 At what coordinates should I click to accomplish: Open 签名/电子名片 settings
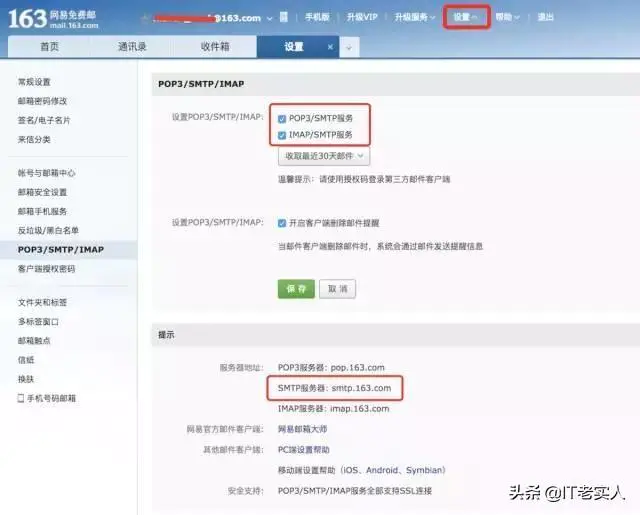44,120
